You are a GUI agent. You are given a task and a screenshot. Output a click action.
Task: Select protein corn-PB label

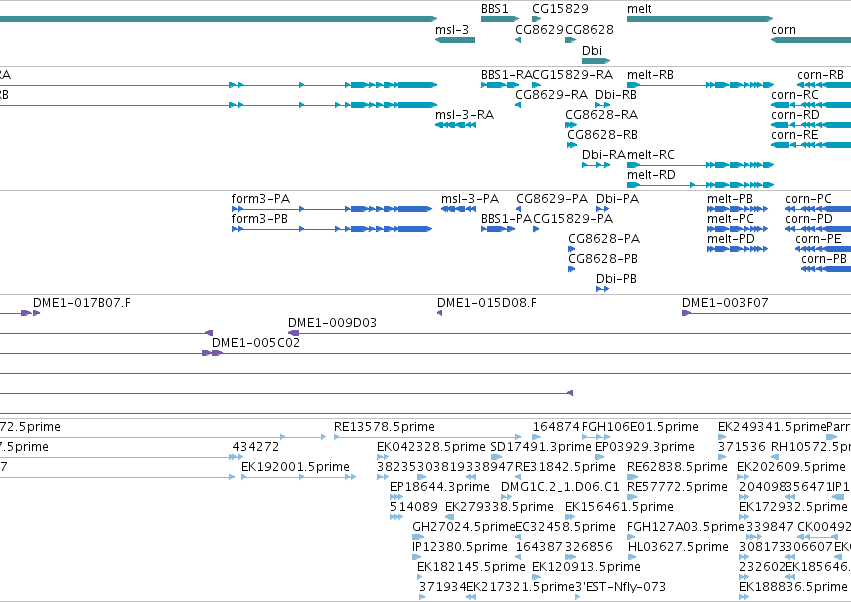coord(824,259)
